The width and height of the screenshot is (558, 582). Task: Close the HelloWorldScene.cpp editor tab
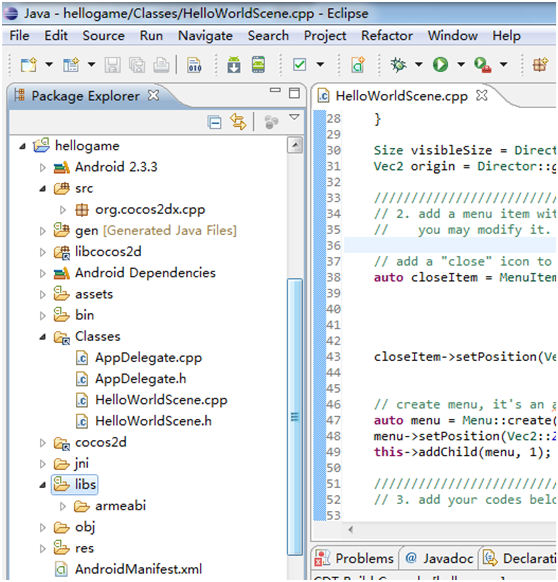[482, 95]
